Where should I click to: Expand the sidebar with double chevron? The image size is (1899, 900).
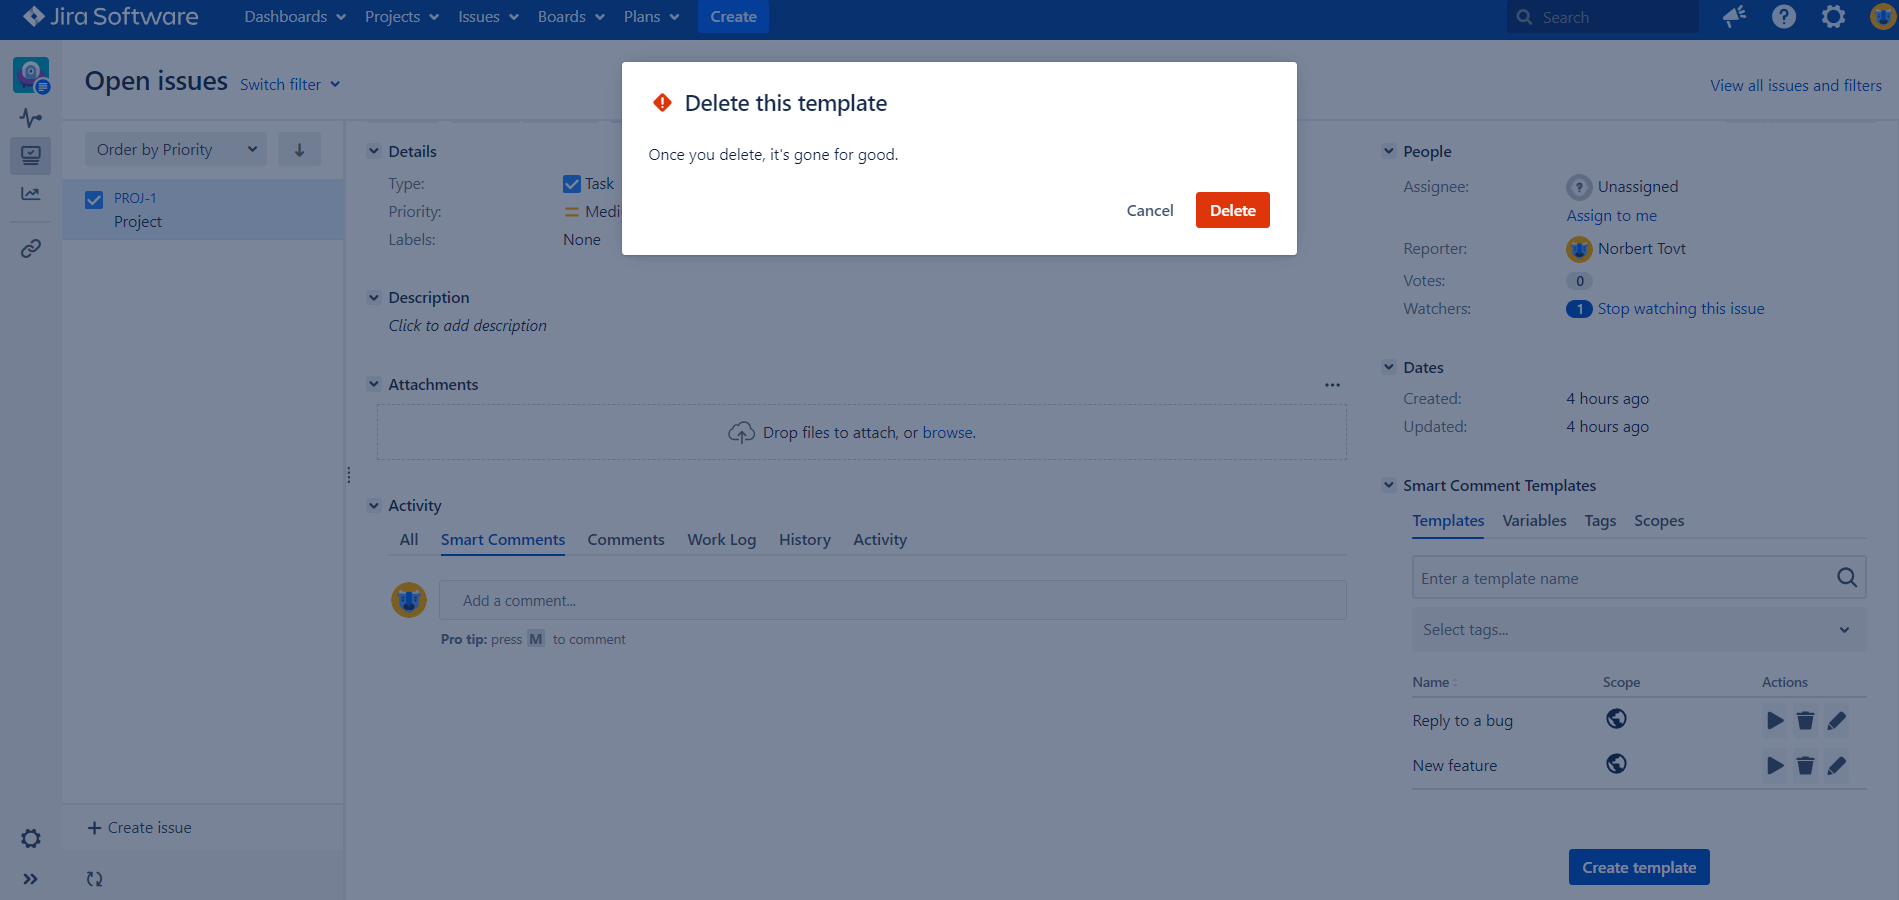31,879
